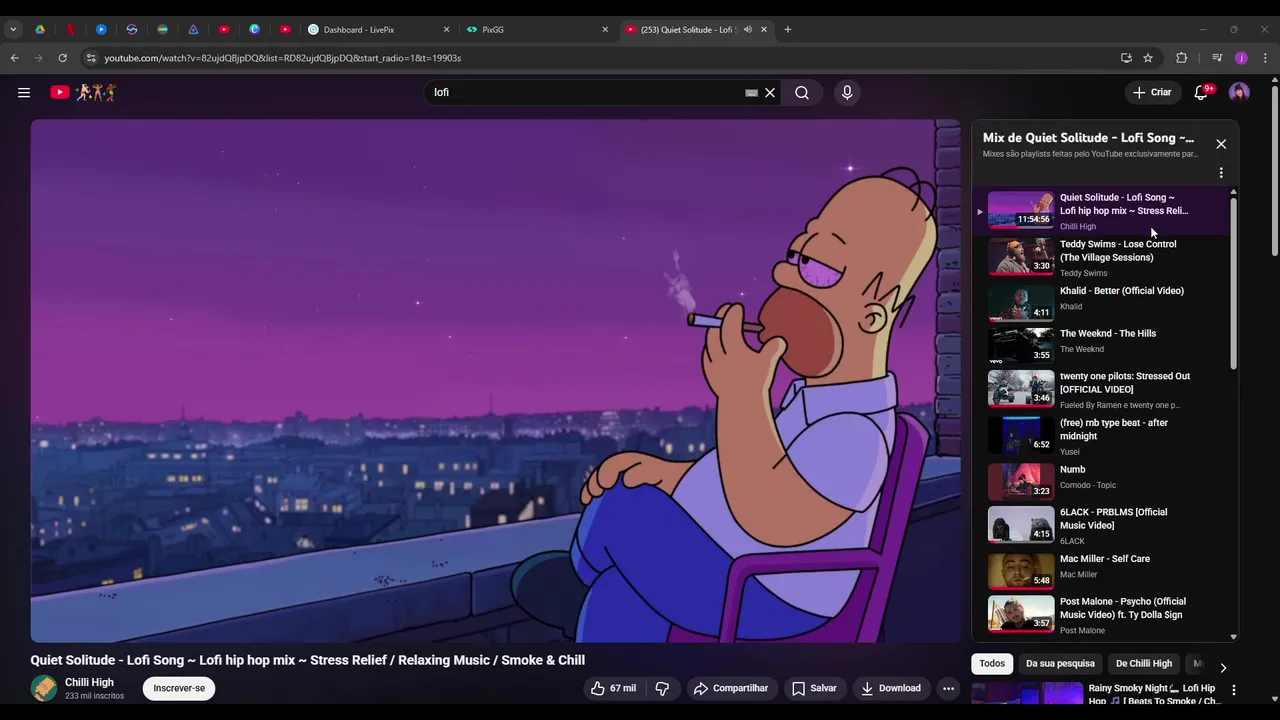Switch to pinned Netflix tab
The image size is (1280, 720).
(70, 29)
